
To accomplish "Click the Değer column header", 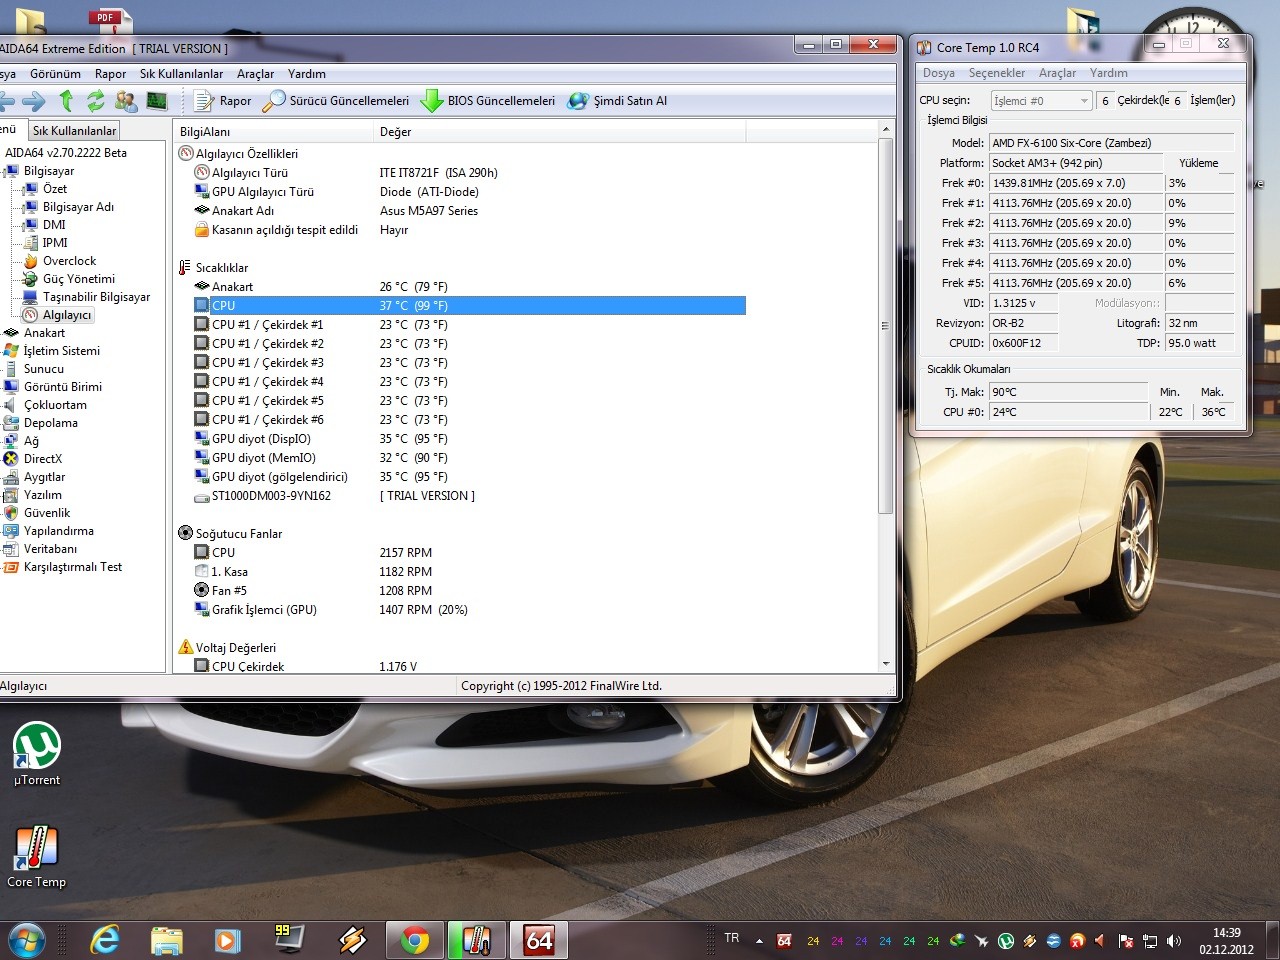I will point(560,132).
